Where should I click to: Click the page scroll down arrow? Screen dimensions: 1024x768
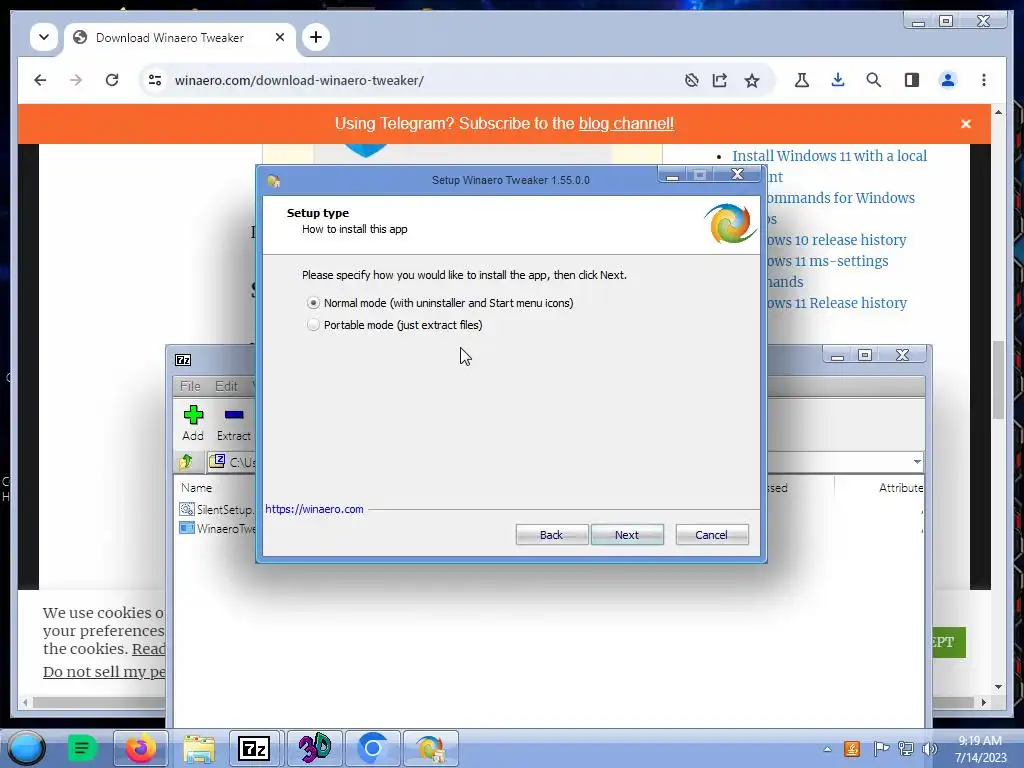point(998,686)
